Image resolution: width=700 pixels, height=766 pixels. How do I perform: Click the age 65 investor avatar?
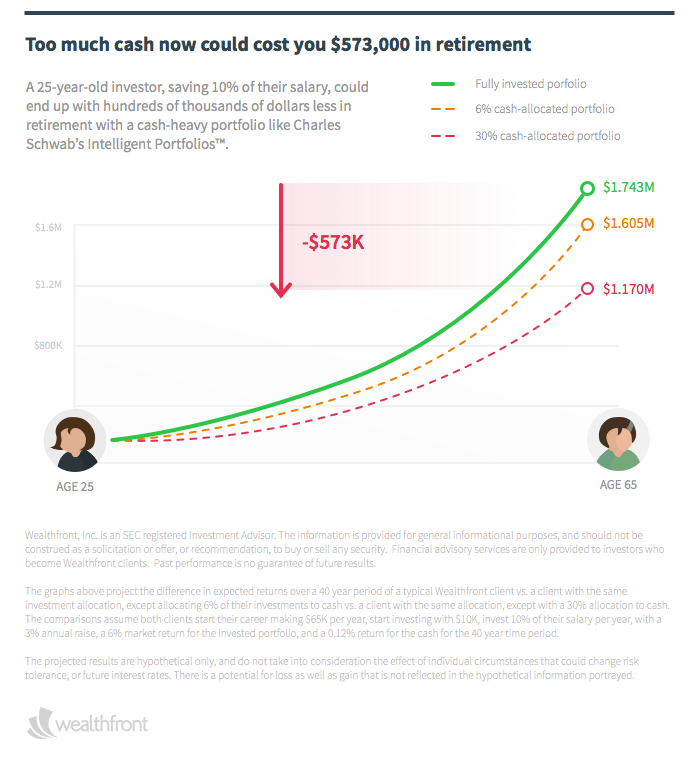tap(618, 440)
